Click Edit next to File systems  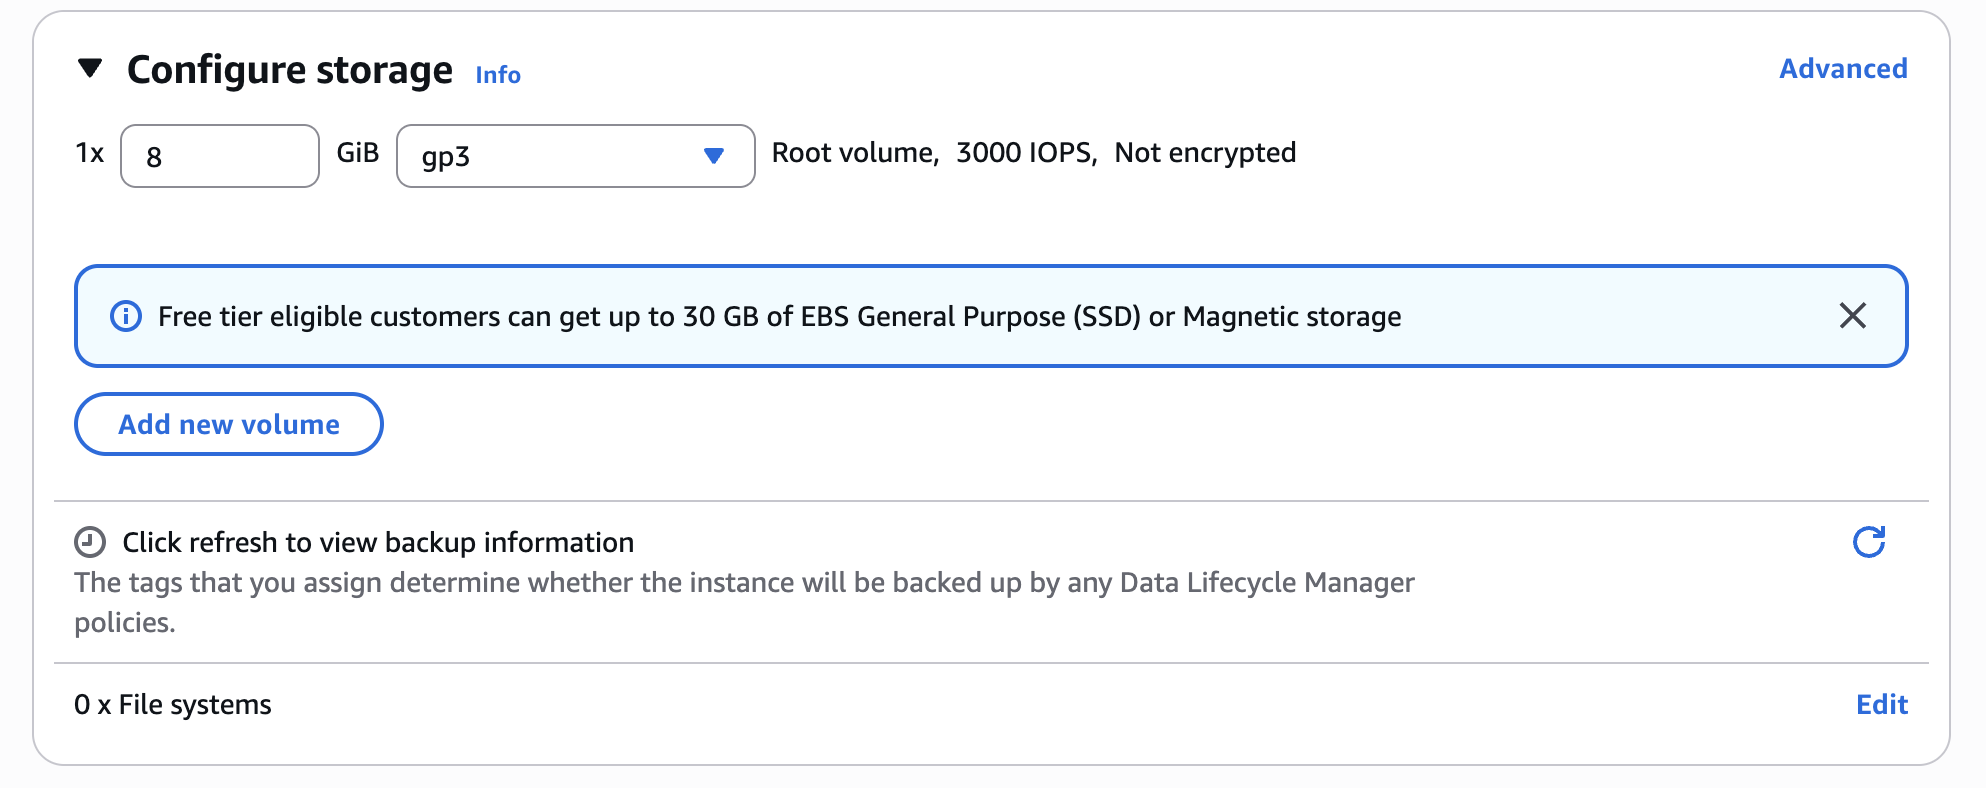click(1881, 705)
